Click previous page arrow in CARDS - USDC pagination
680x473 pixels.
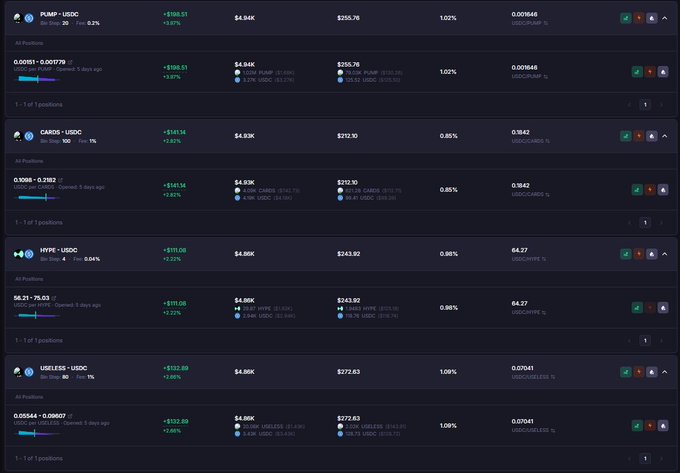click(x=630, y=222)
